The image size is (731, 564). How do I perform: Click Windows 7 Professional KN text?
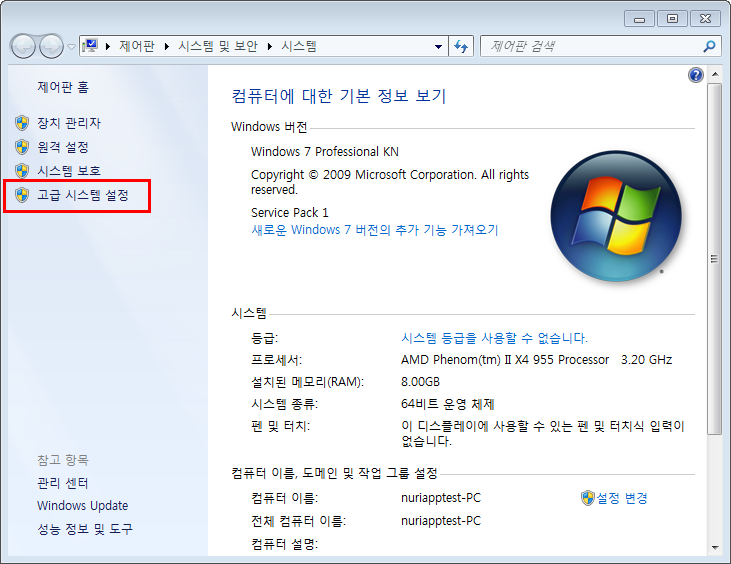tap(325, 151)
